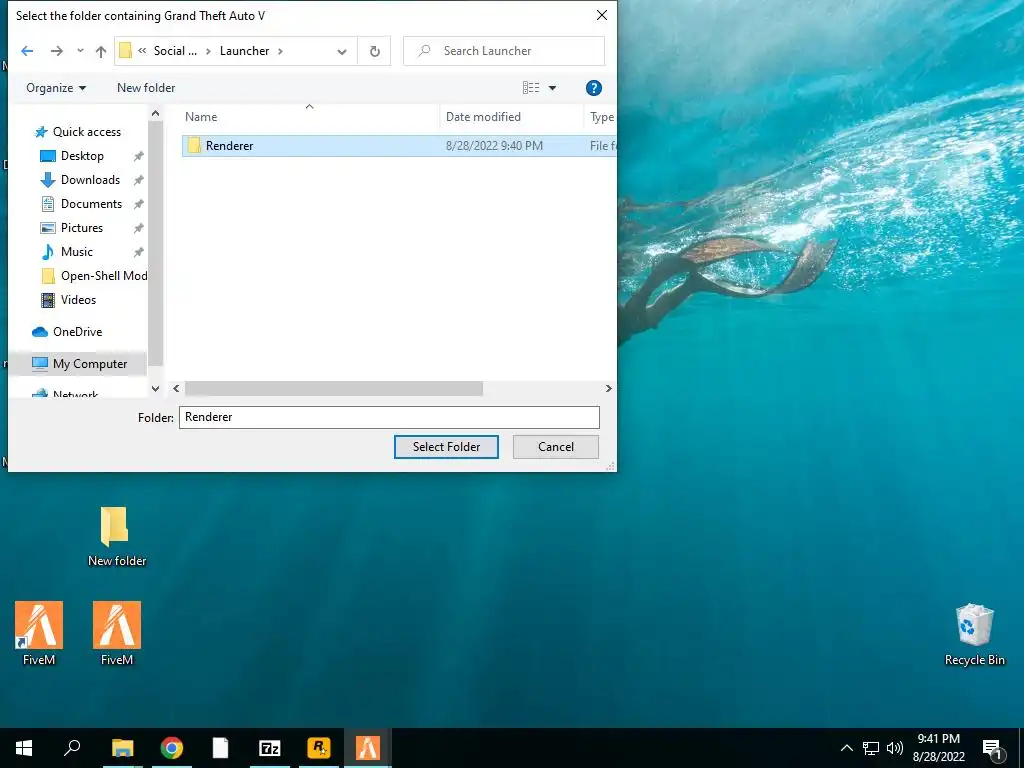This screenshot has width=1024, height=768.
Task: Select the Recycle Bin desktop icon
Action: click(974, 635)
